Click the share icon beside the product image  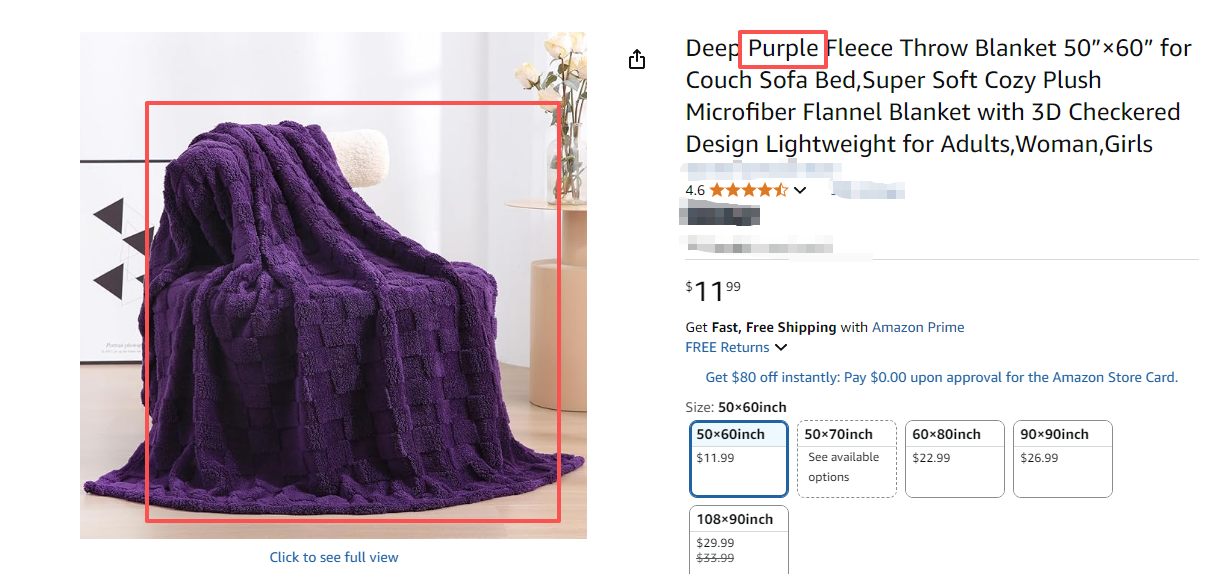(x=637, y=60)
